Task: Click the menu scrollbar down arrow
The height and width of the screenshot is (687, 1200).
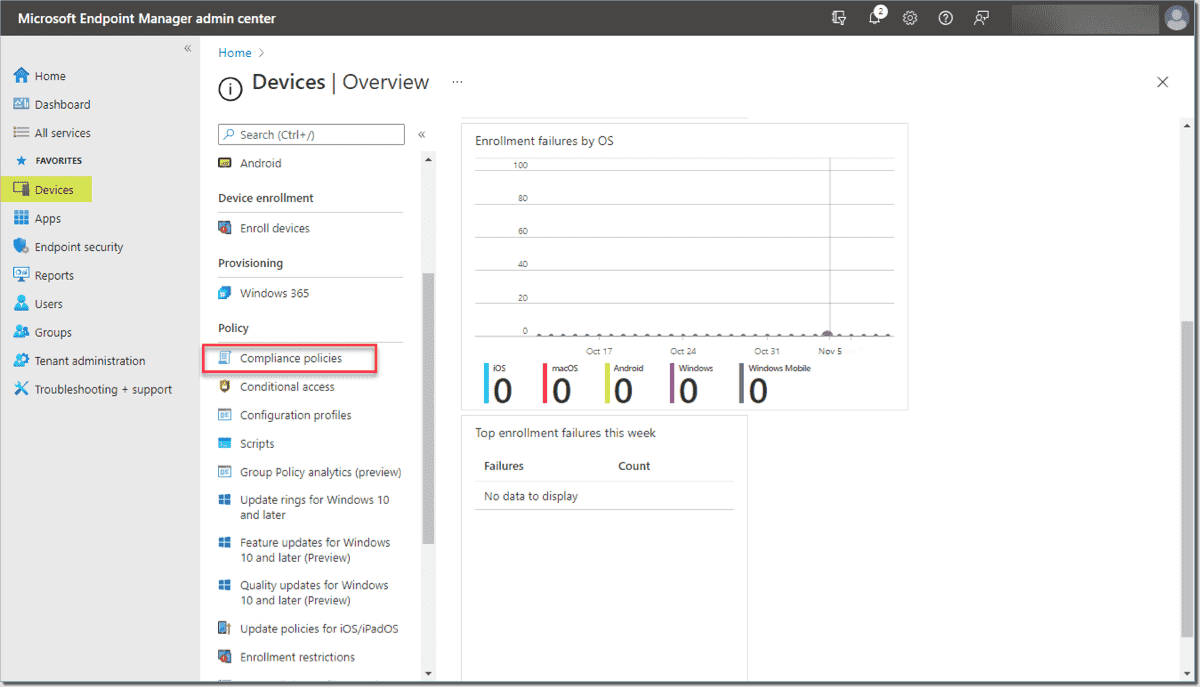Action: point(428,673)
